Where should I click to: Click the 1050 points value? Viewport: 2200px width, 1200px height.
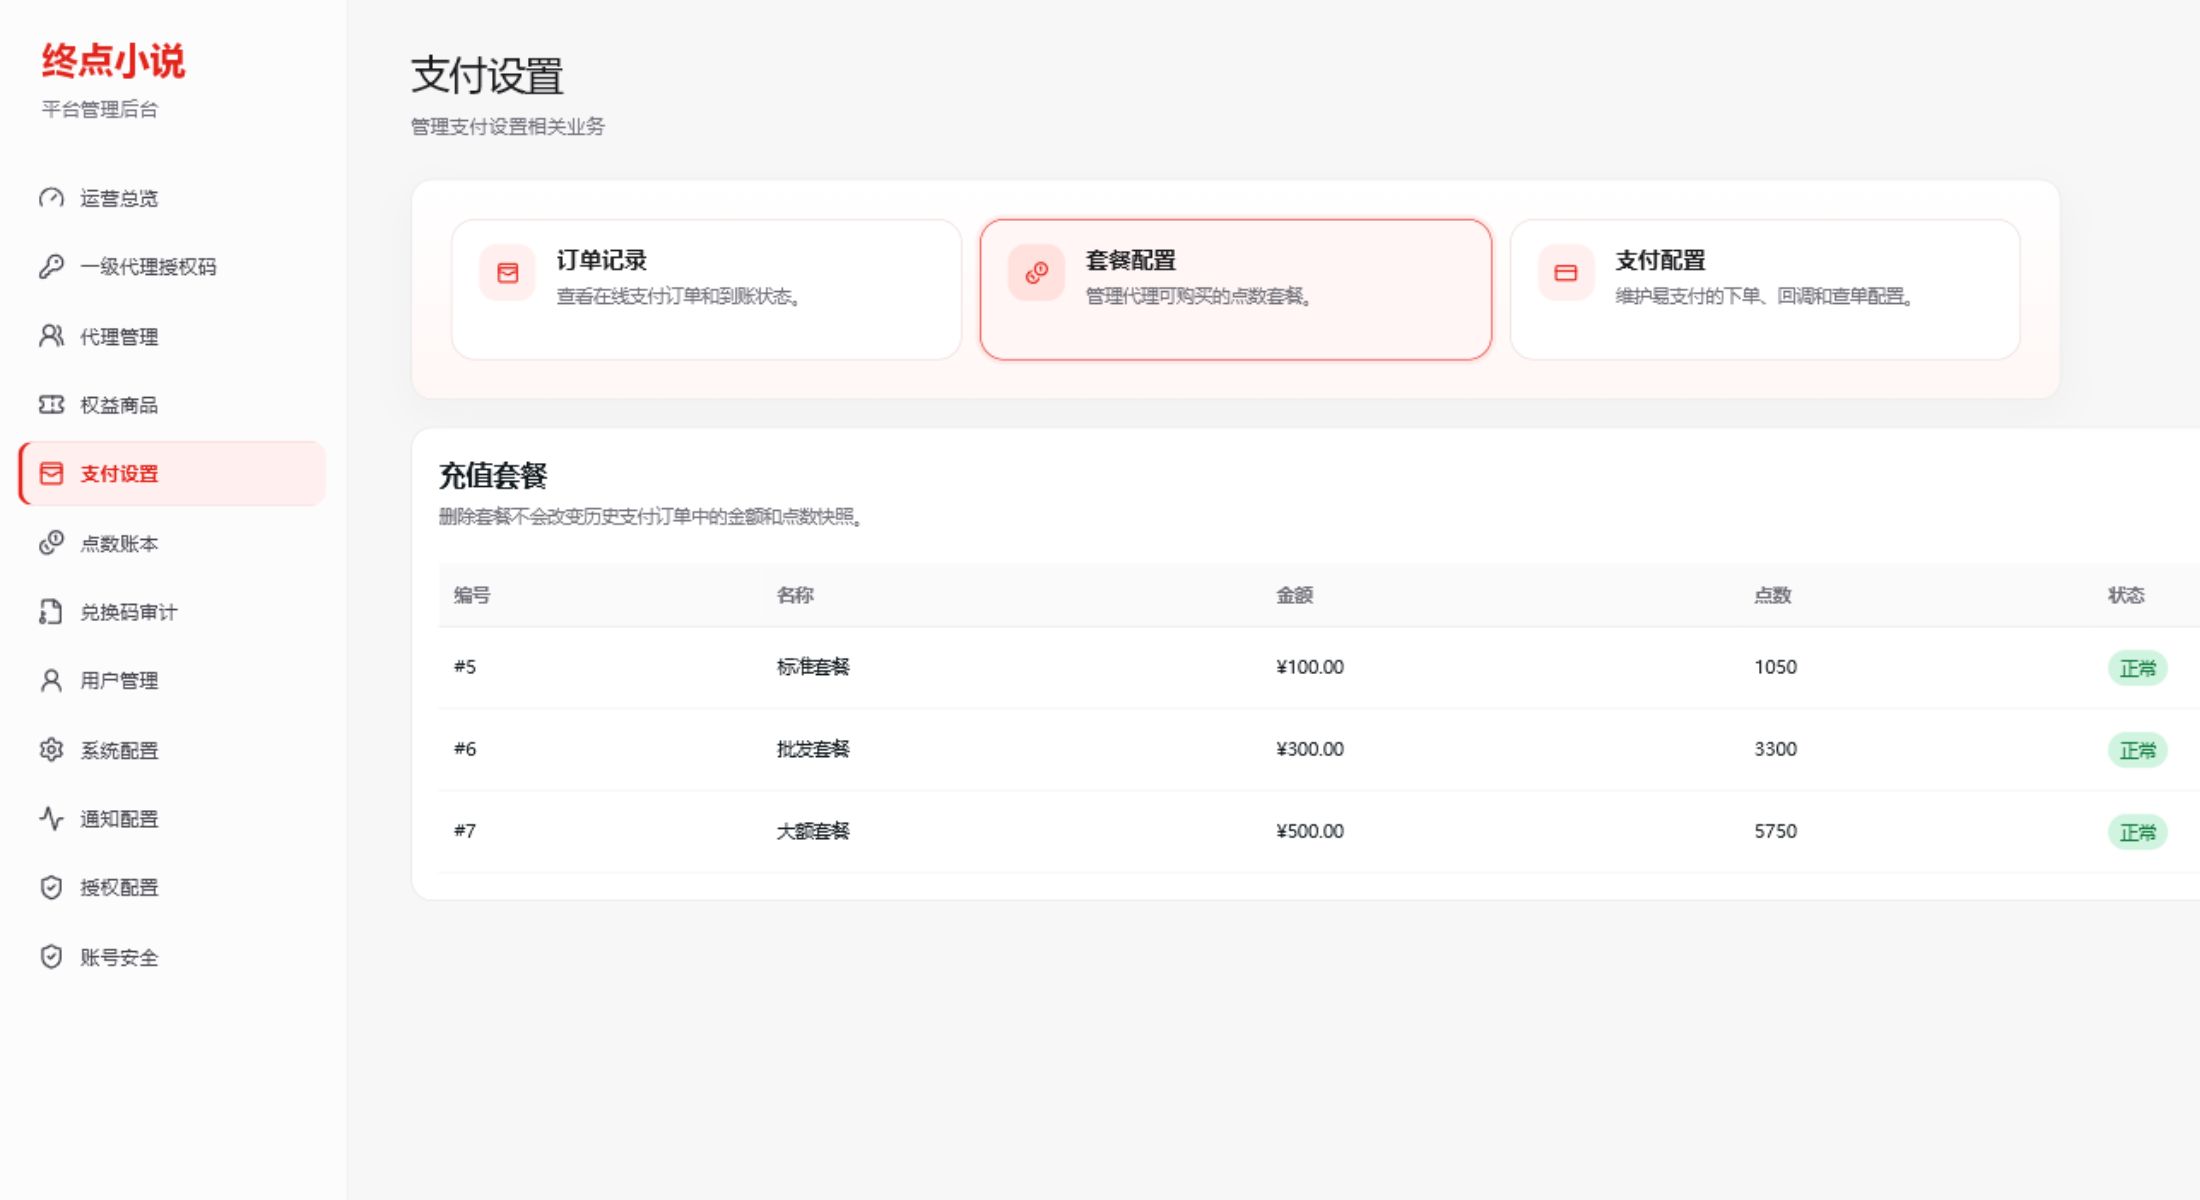pos(1775,667)
